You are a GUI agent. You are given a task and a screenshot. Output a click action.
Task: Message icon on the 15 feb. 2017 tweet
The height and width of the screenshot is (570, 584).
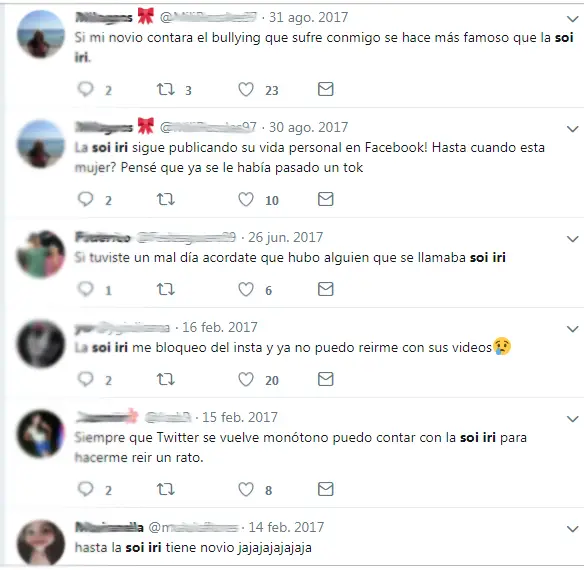(x=326, y=489)
